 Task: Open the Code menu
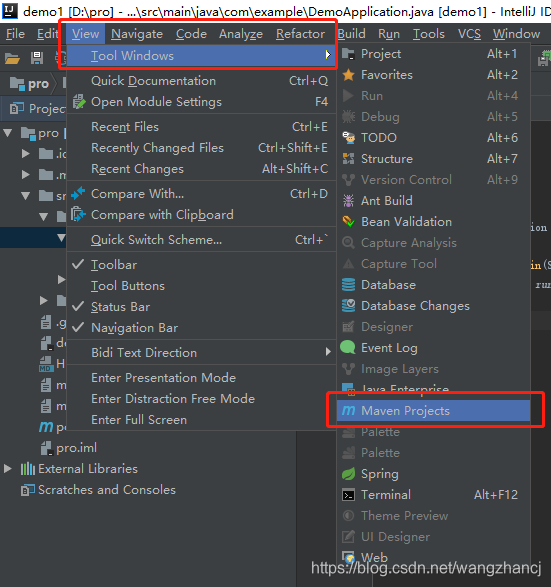coord(191,34)
